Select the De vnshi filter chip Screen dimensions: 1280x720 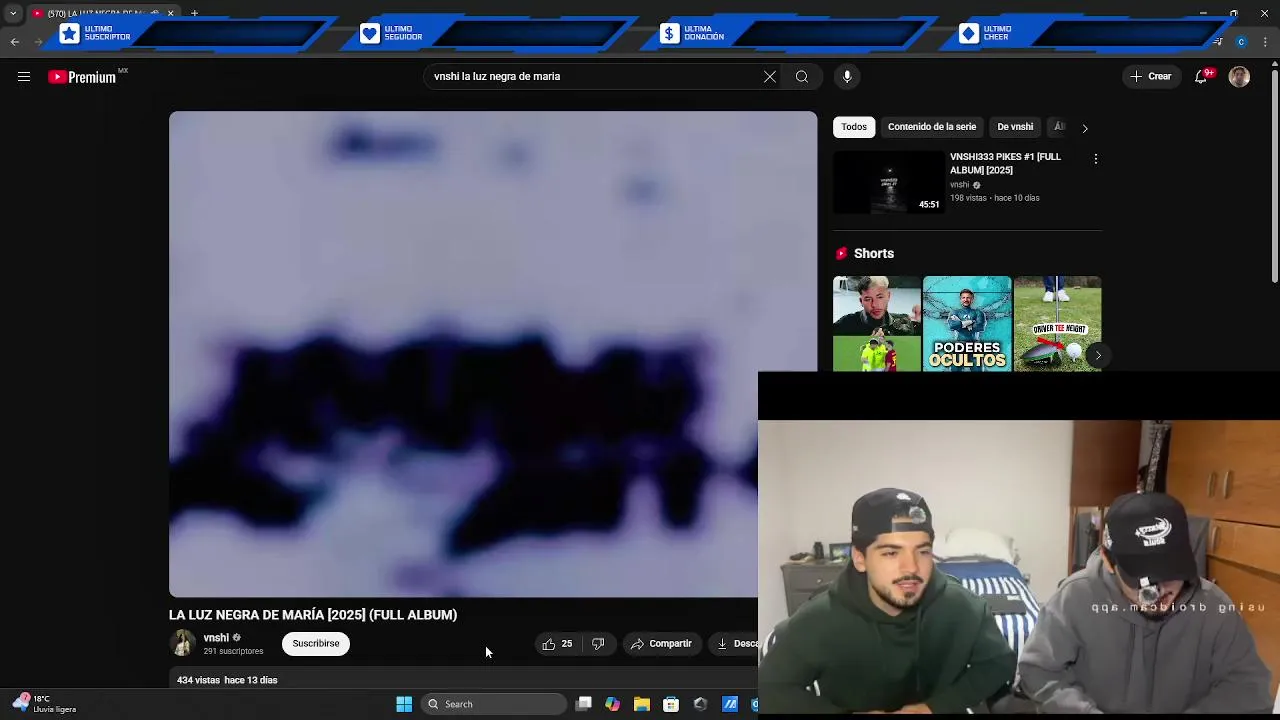pyautogui.click(x=1015, y=127)
